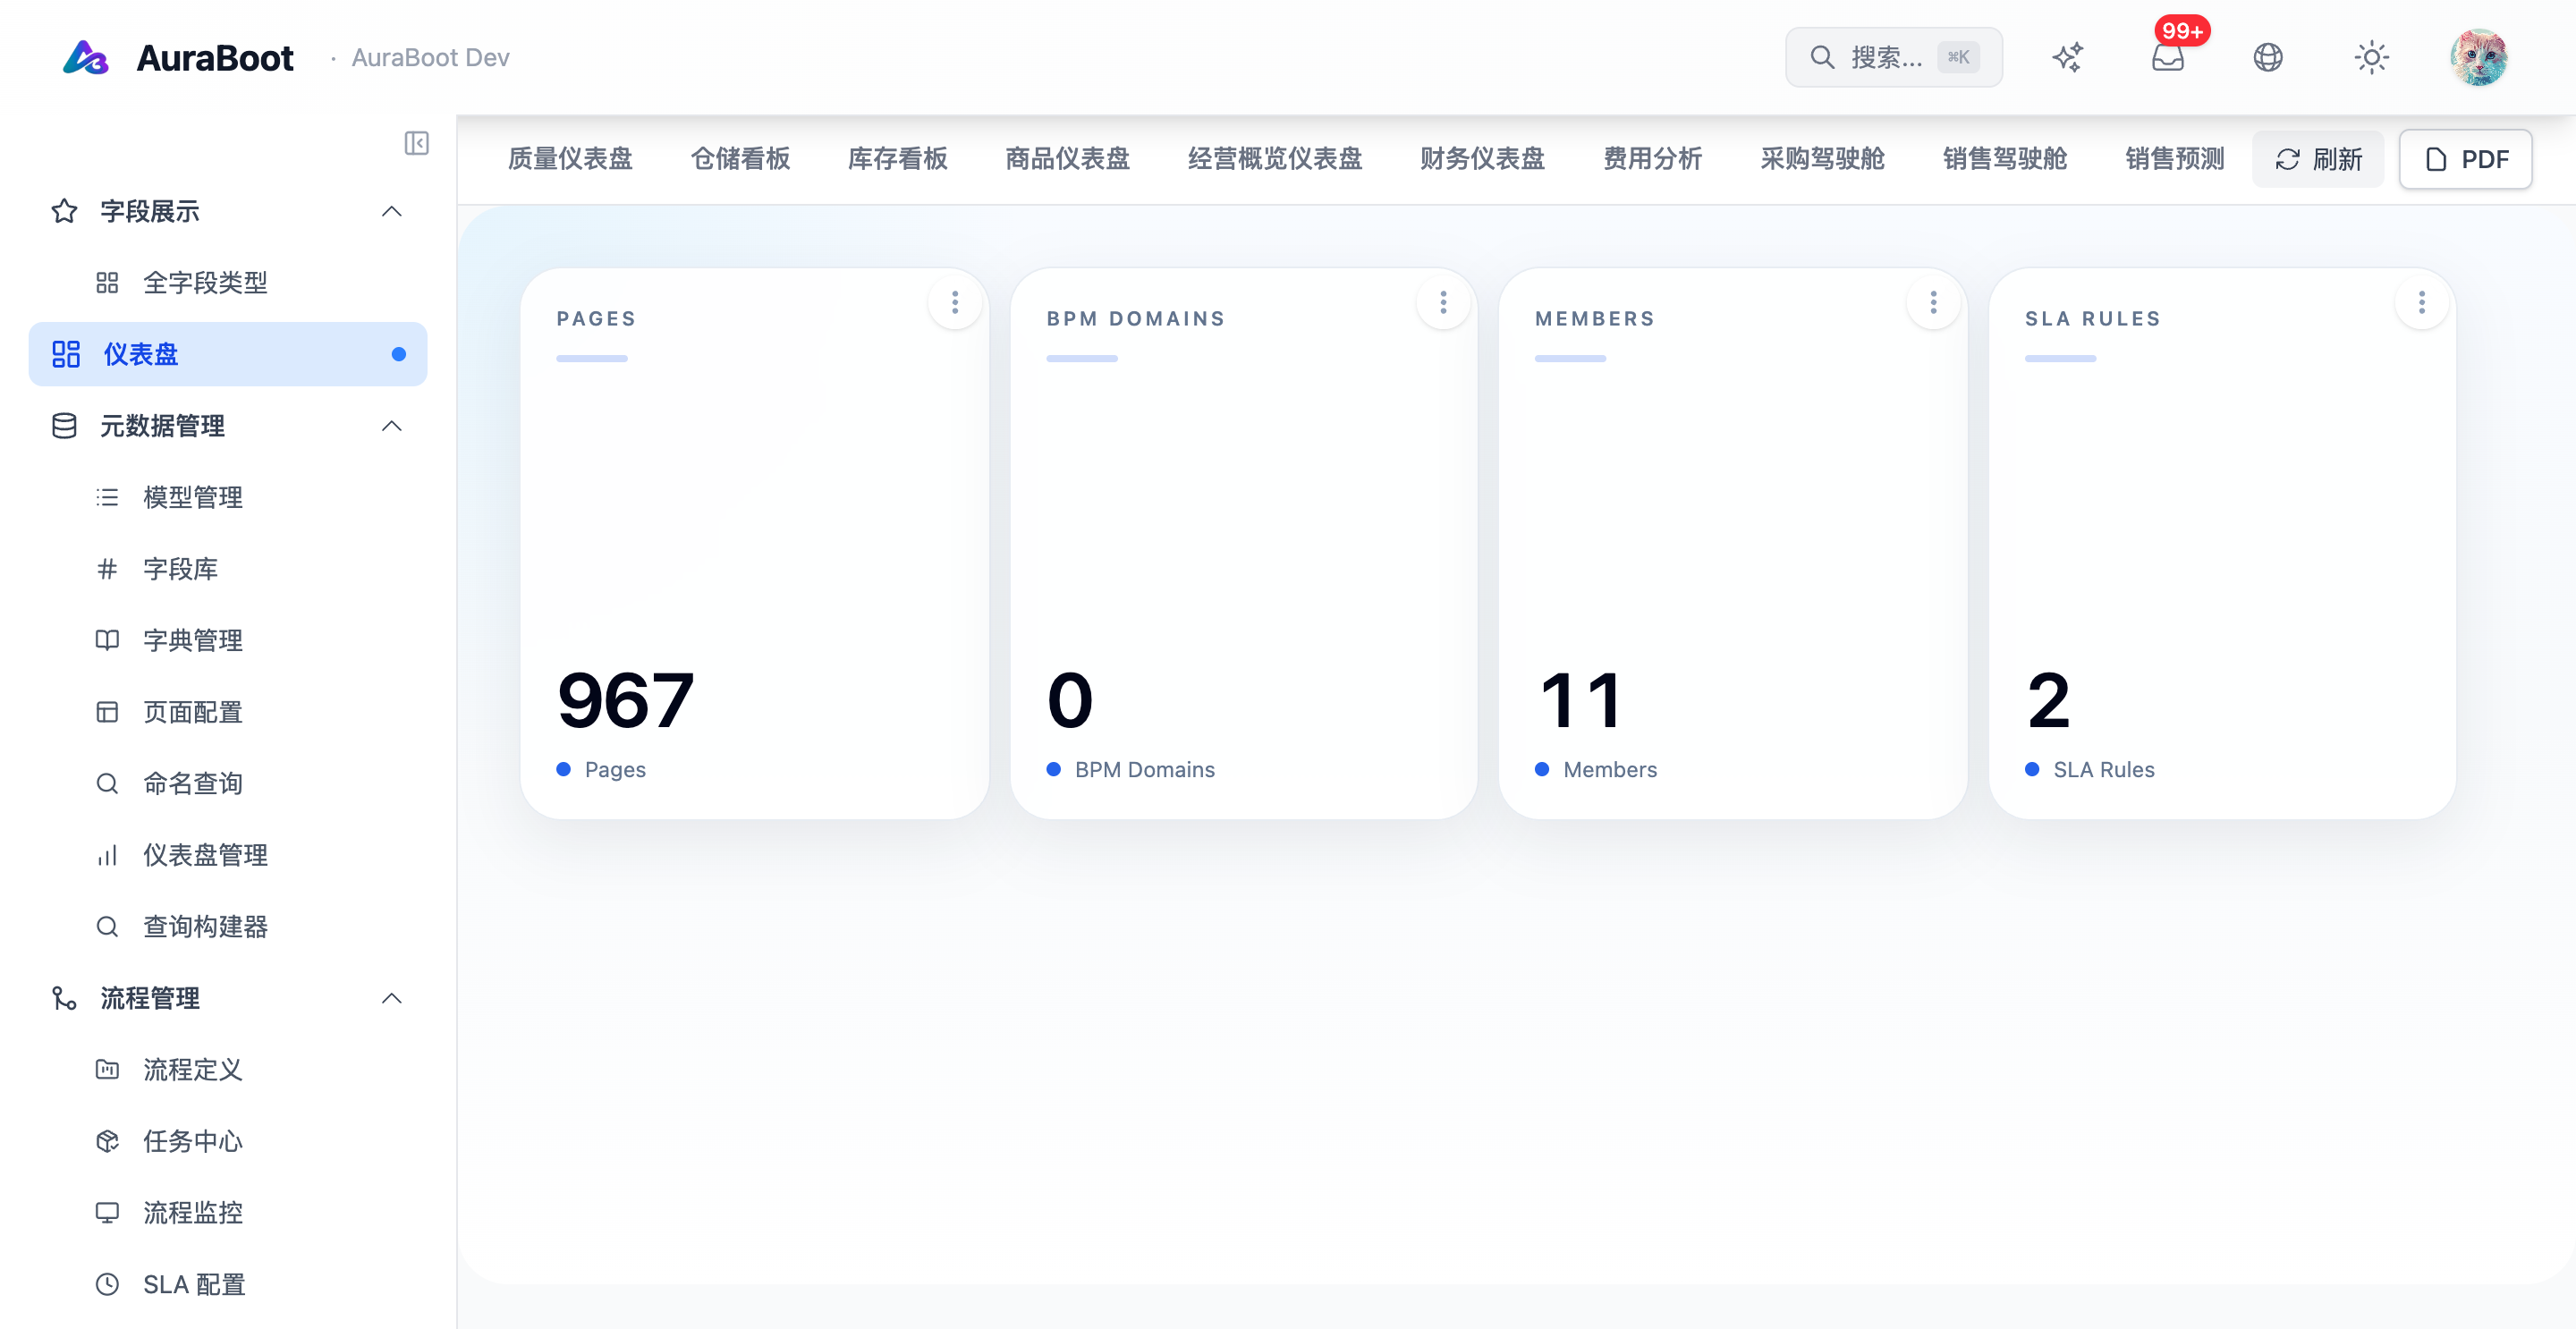Viewport: 2576px width, 1329px height.
Task: Click the search box 搜索
Action: (x=1893, y=57)
